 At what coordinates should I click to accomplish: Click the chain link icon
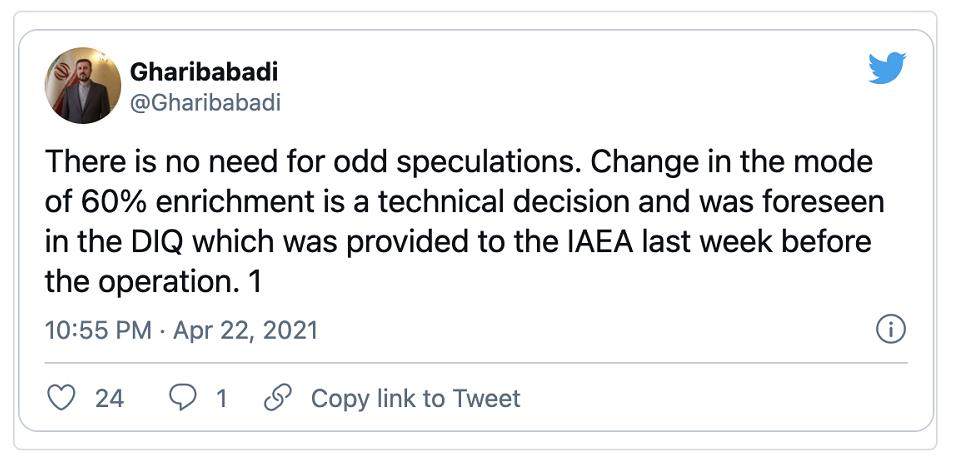tap(276, 398)
